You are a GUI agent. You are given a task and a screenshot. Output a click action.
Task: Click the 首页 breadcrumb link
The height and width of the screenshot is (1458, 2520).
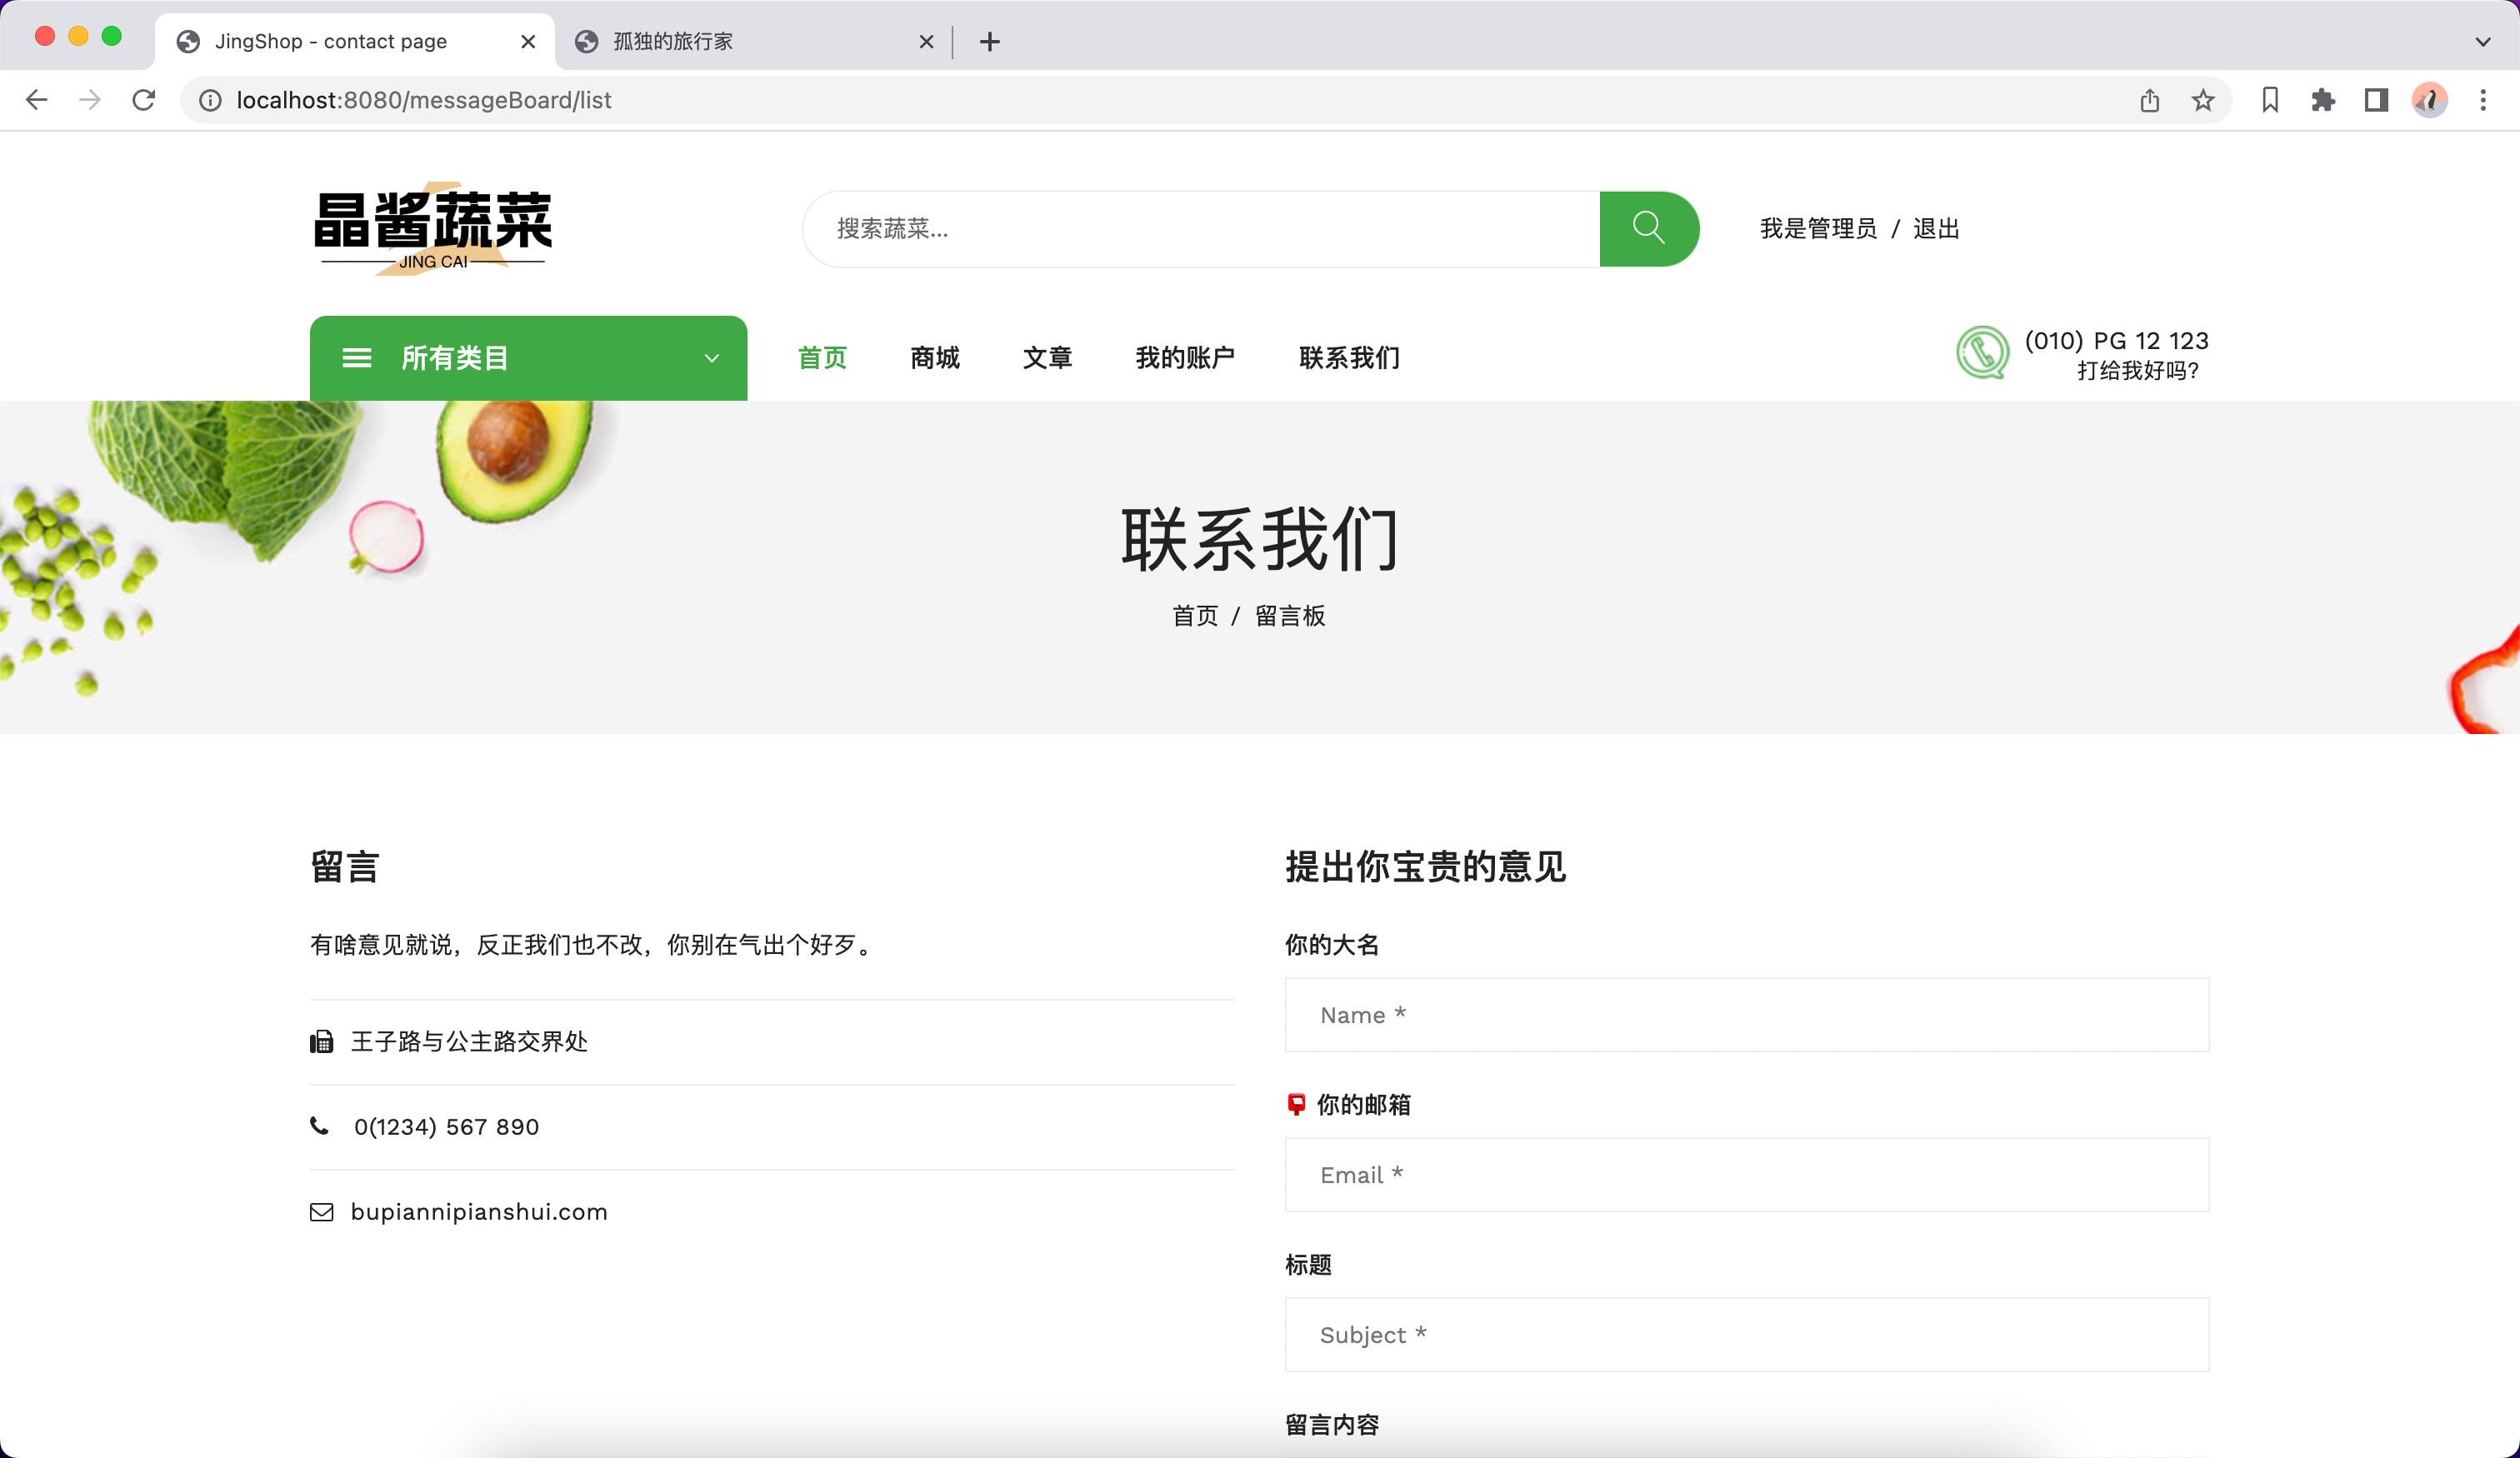point(1195,616)
